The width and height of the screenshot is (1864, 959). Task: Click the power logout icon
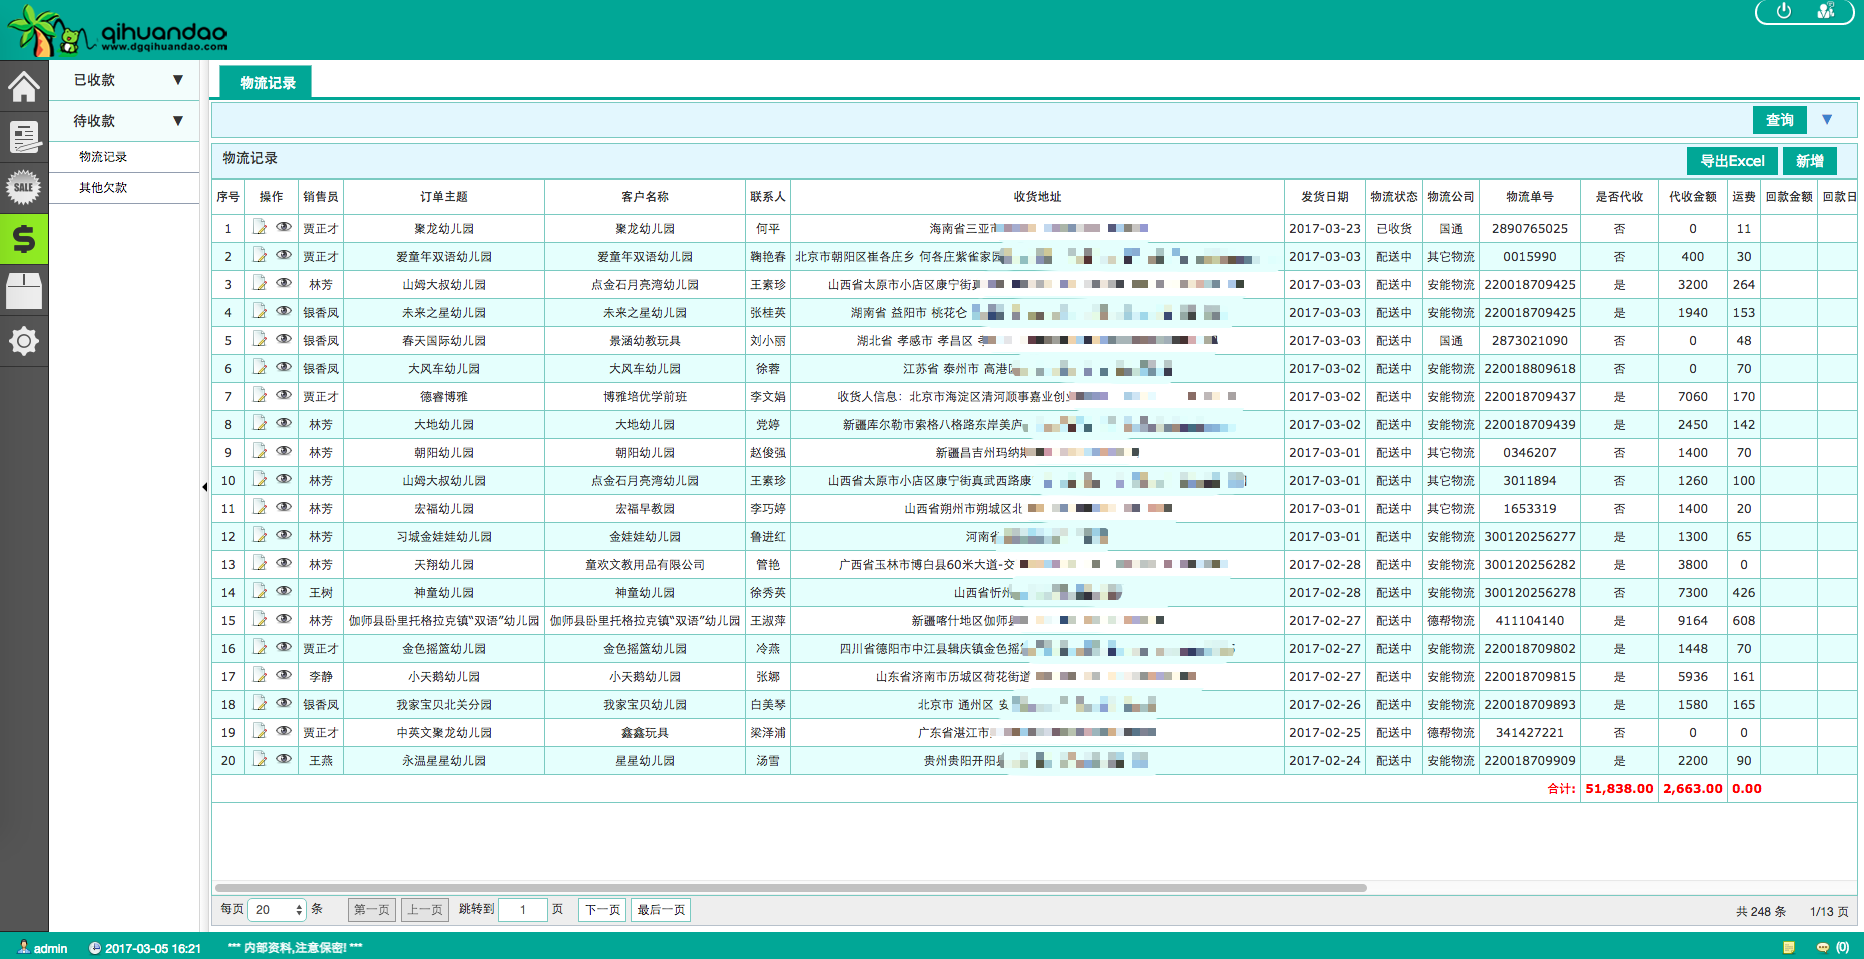click(1783, 11)
